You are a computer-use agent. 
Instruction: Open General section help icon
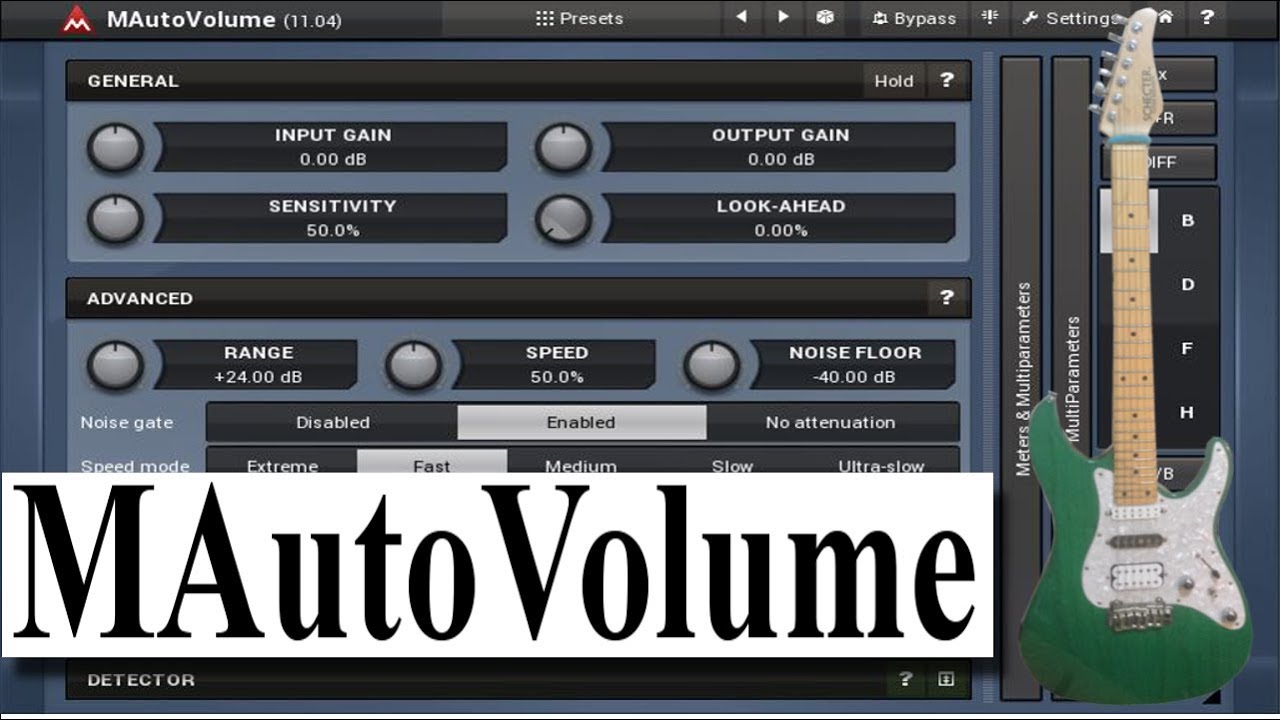tap(946, 81)
